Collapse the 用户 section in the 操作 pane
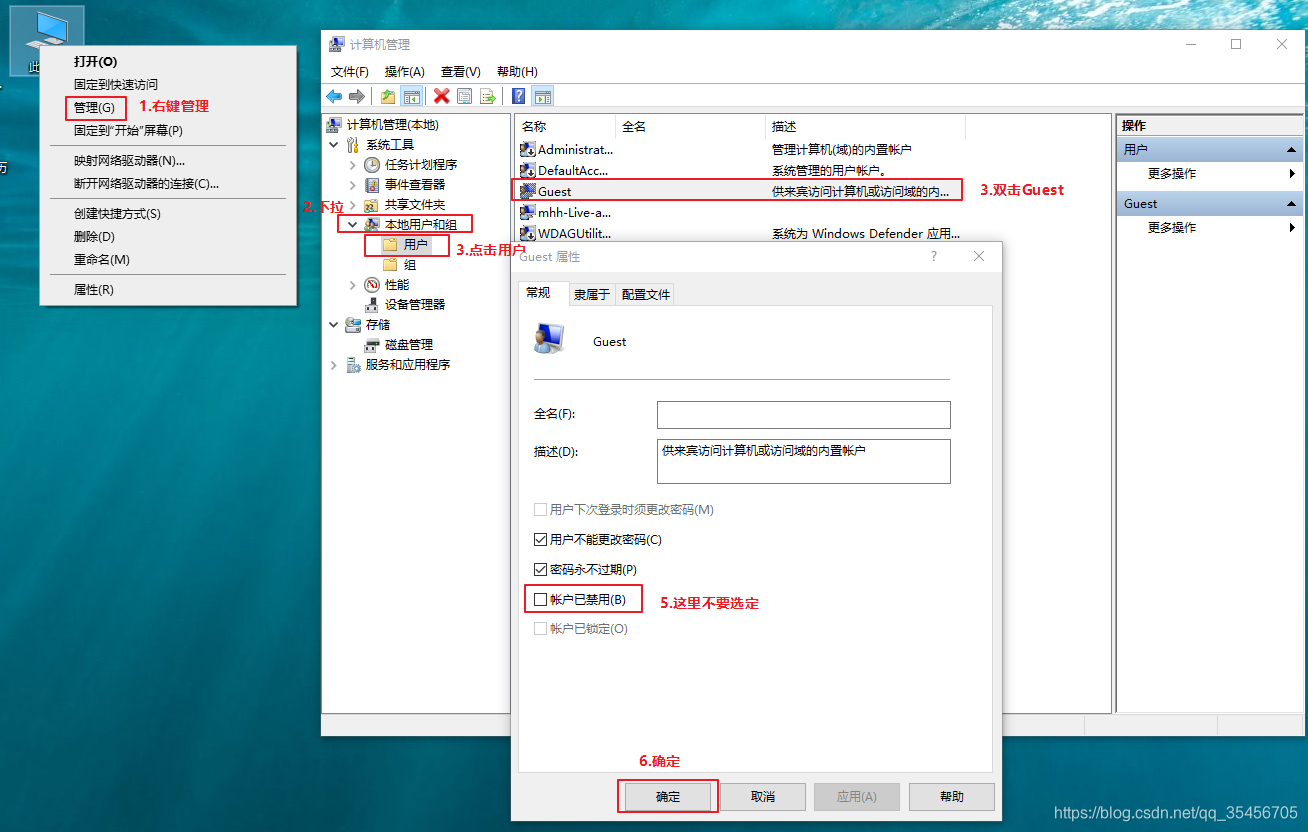 pos(1292,149)
